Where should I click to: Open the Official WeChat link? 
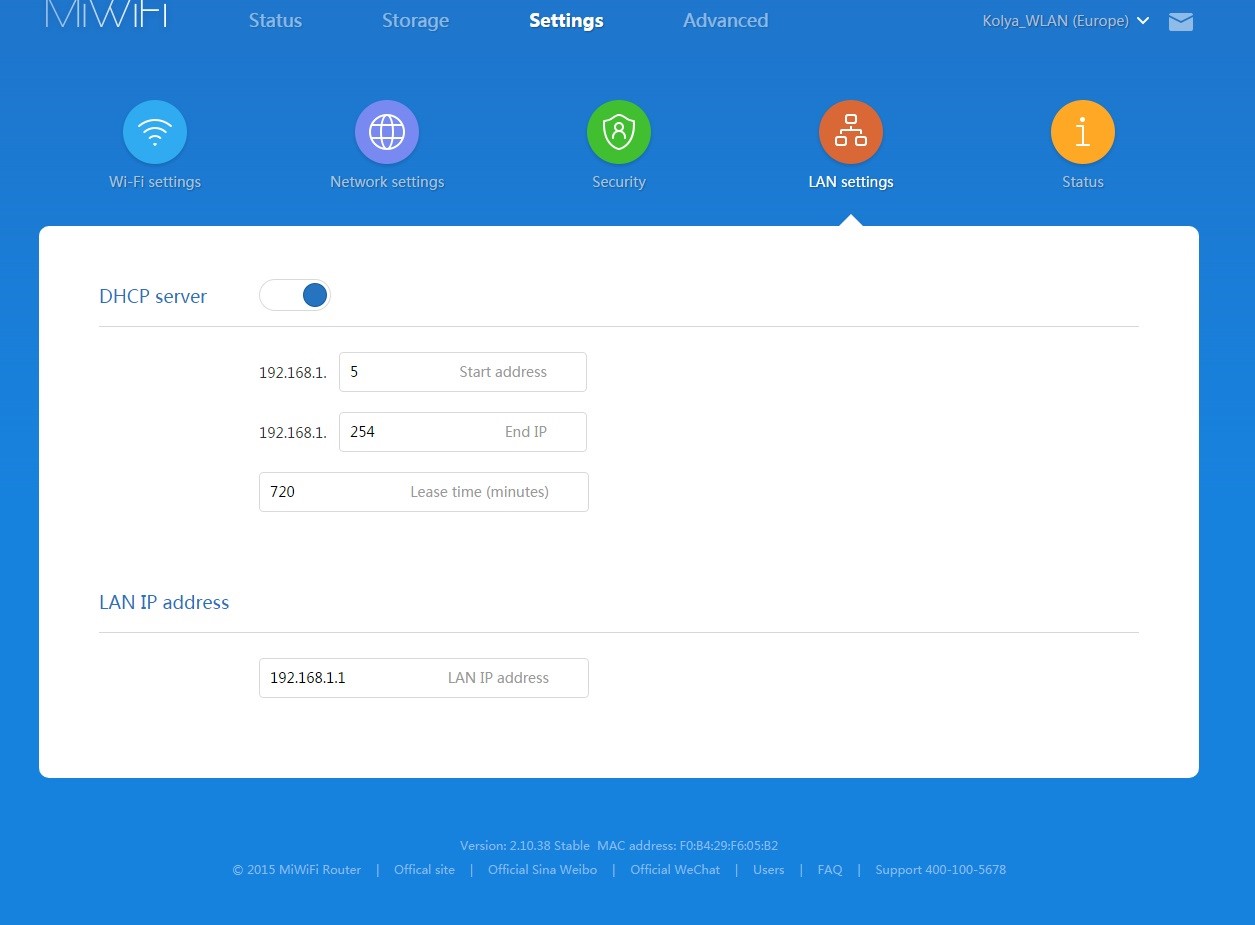tap(675, 870)
